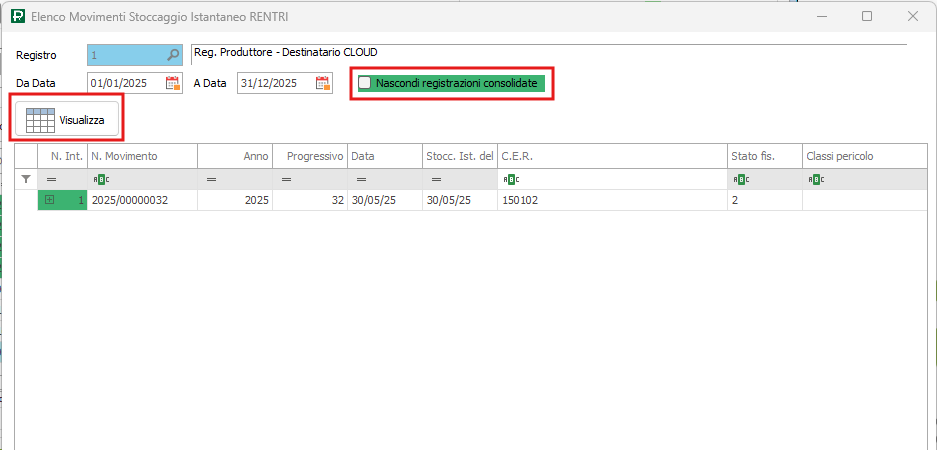The height and width of the screenshot is (450, 937).
Task: Click the Registro number input field
Action: coord(125,55)
